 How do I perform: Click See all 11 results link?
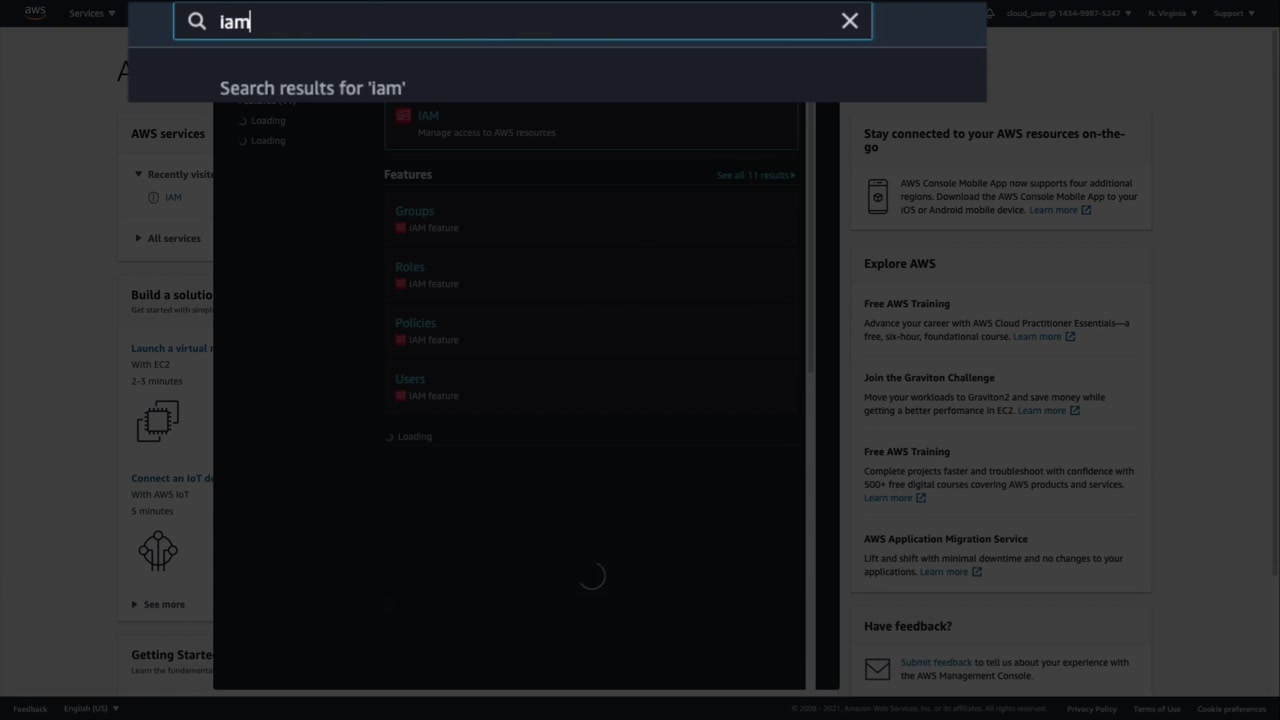tap(756, 175)
